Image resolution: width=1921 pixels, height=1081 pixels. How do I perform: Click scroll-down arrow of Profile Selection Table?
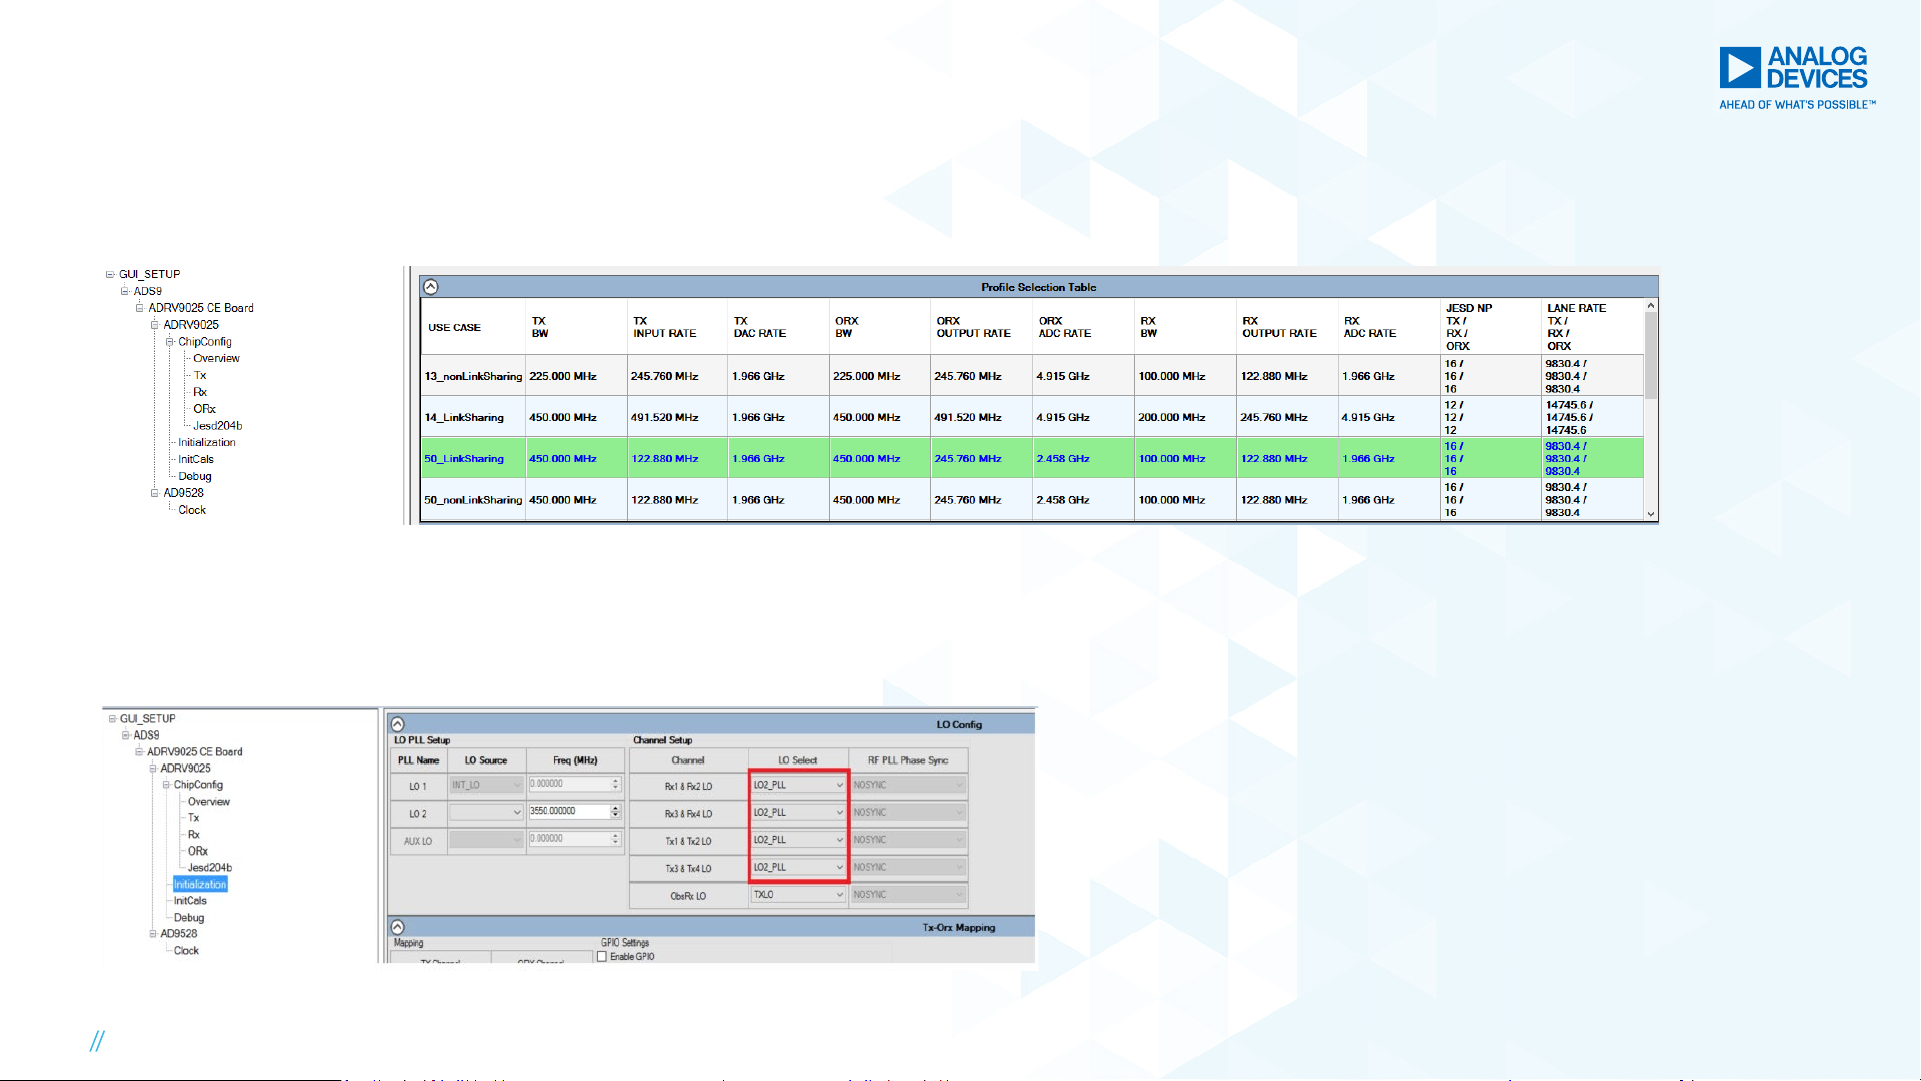[x=1651, y=514]
